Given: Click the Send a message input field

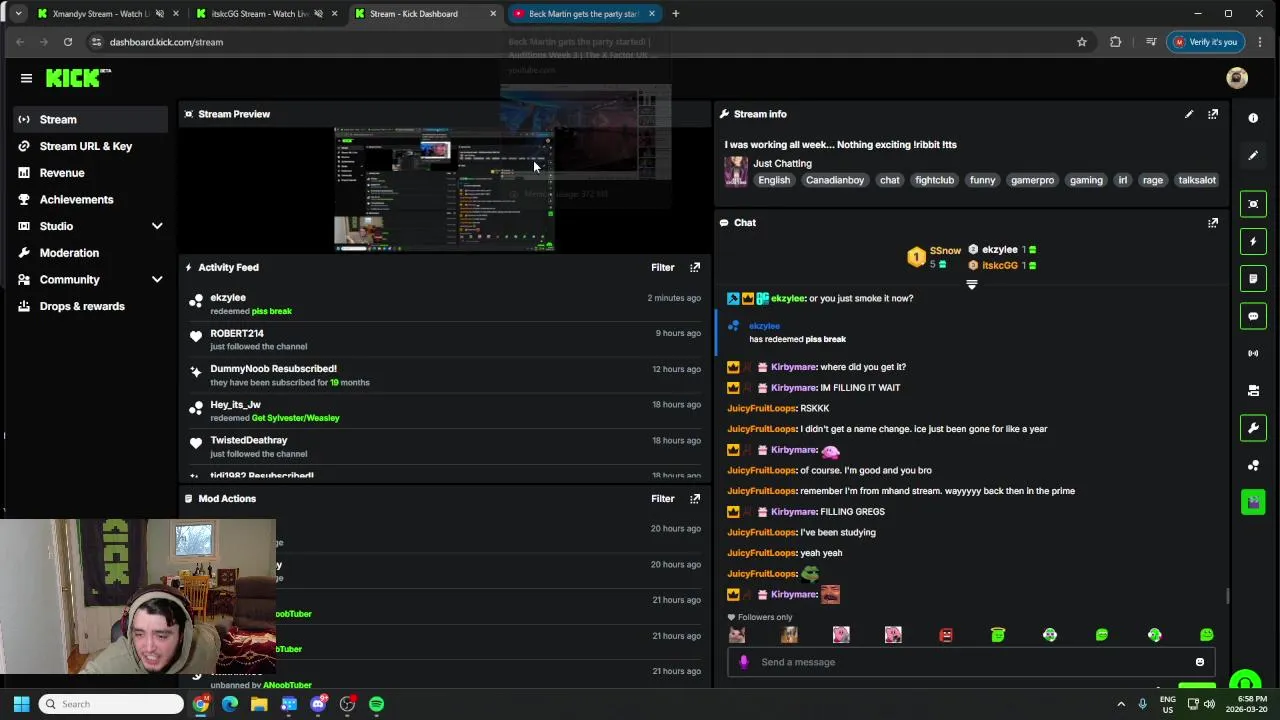Looking at the screenshot, I should pyautogui.click(x=970, y=662).
